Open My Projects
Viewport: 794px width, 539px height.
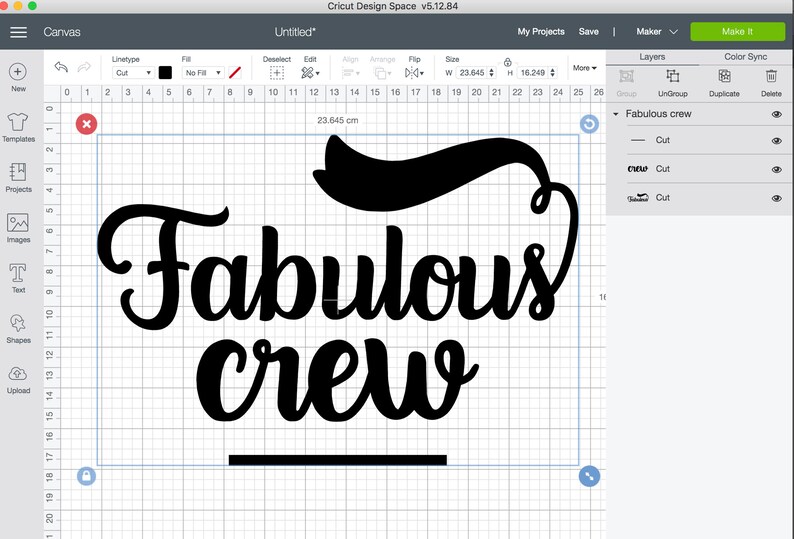pyautogui.click(x=541, y=31)
